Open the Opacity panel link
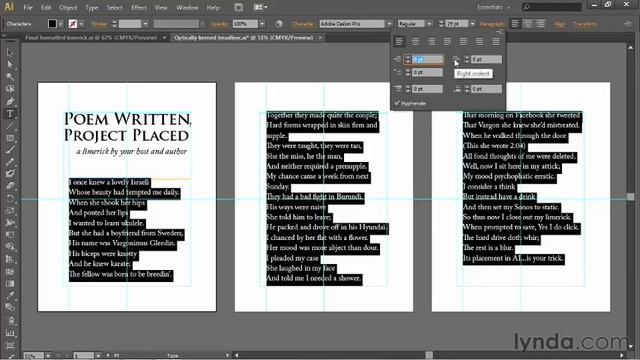Viewport: 640px width, 360px height. click(219, 24)
